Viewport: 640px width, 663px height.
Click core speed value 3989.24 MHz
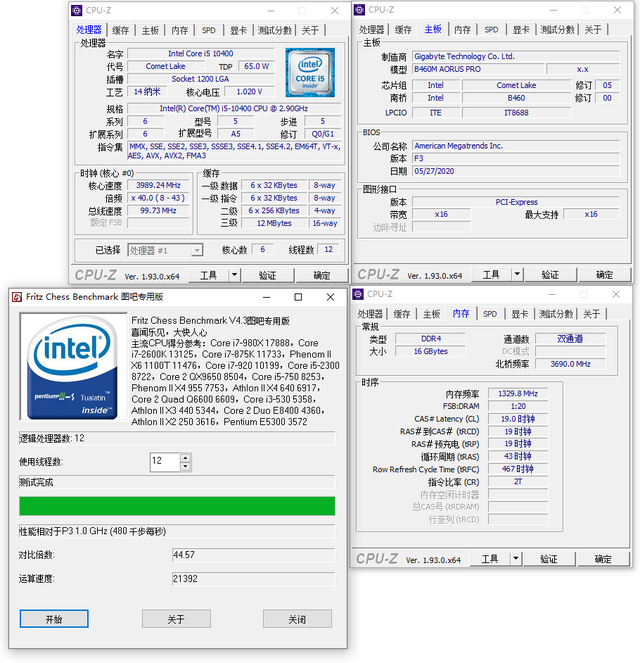tap(159, 185)
